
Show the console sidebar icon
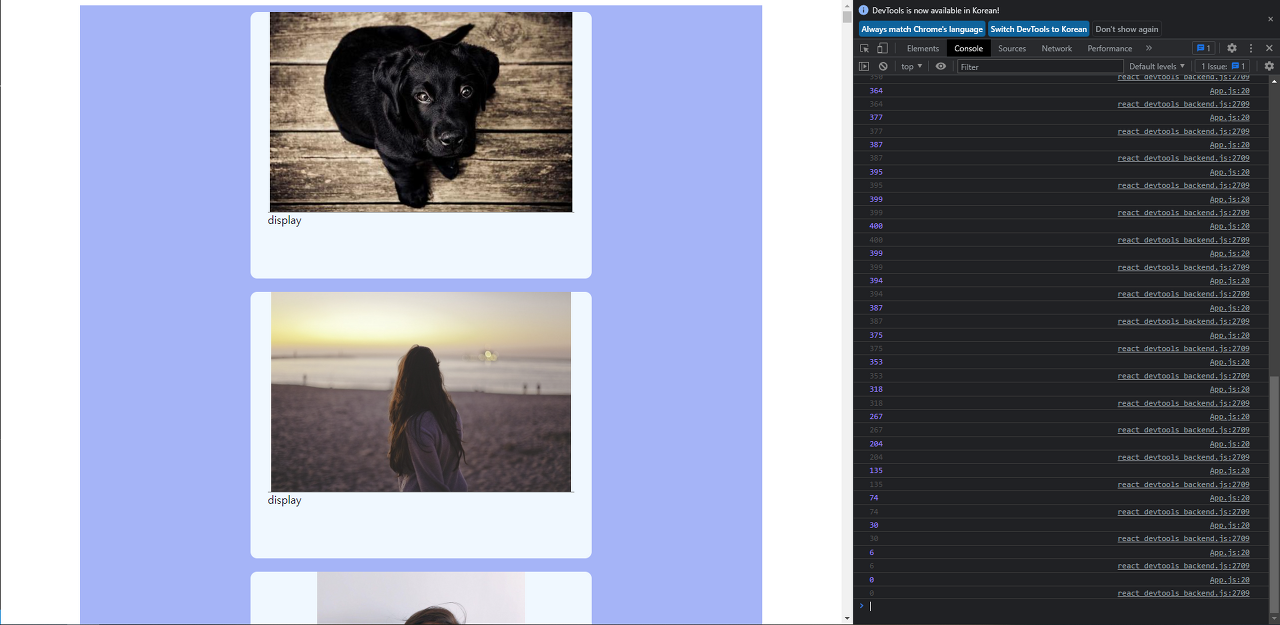(864, 66)
